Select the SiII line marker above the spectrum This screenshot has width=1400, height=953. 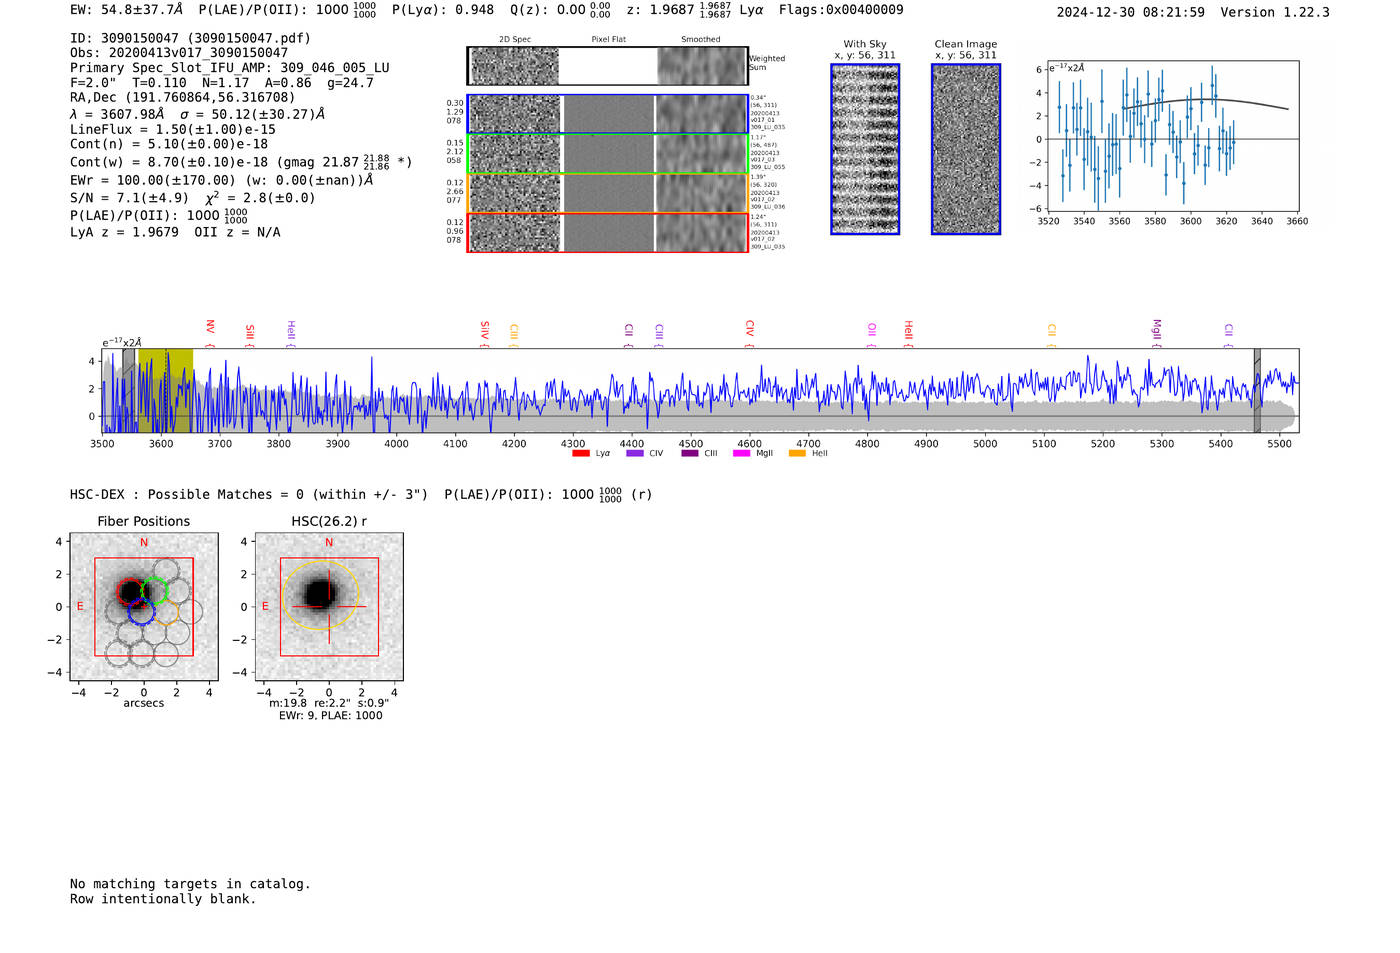(250, 335)
